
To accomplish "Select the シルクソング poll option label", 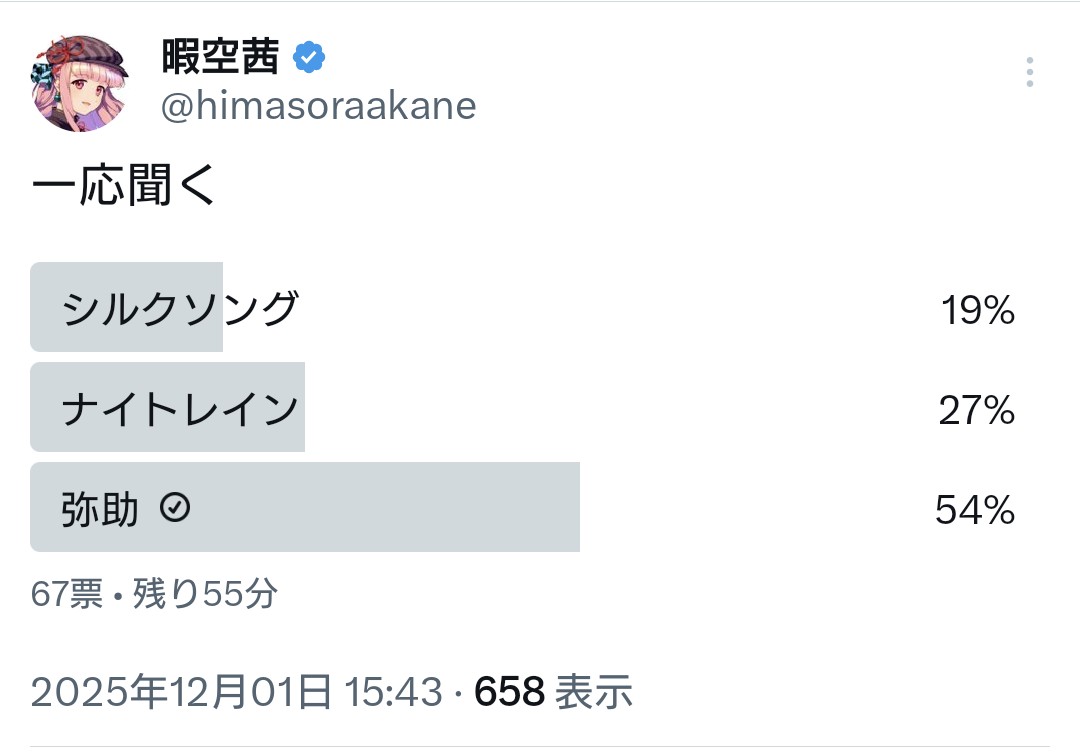I will click(x=180, y=309).
